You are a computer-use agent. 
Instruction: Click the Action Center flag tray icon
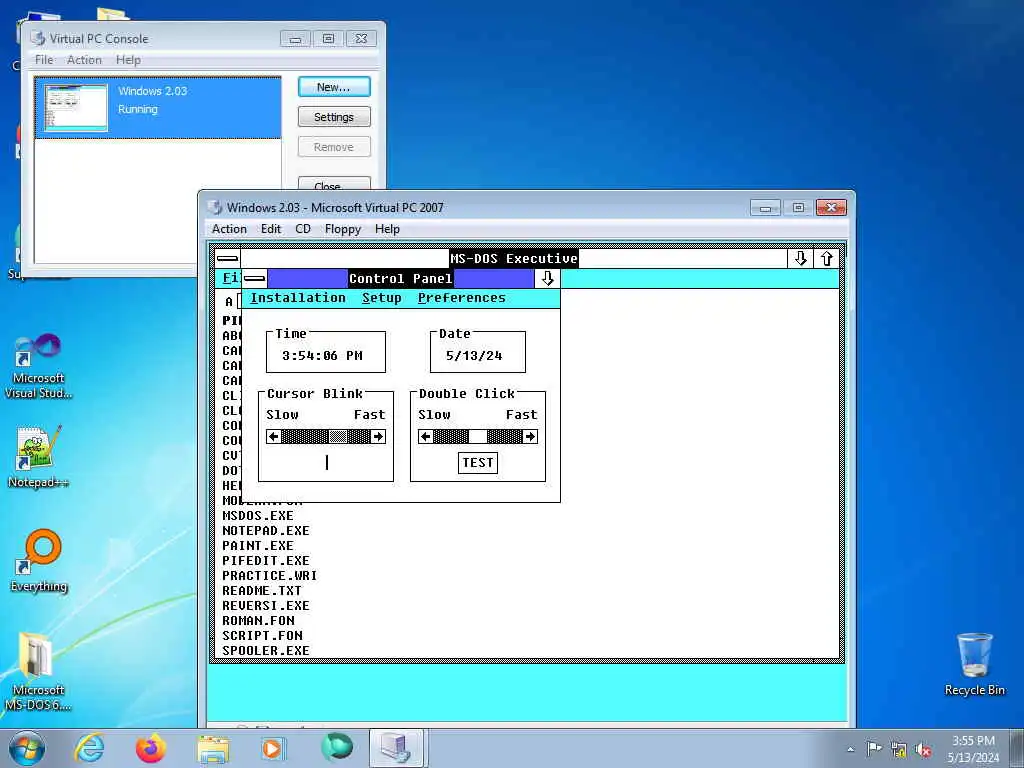pos(874,749)
